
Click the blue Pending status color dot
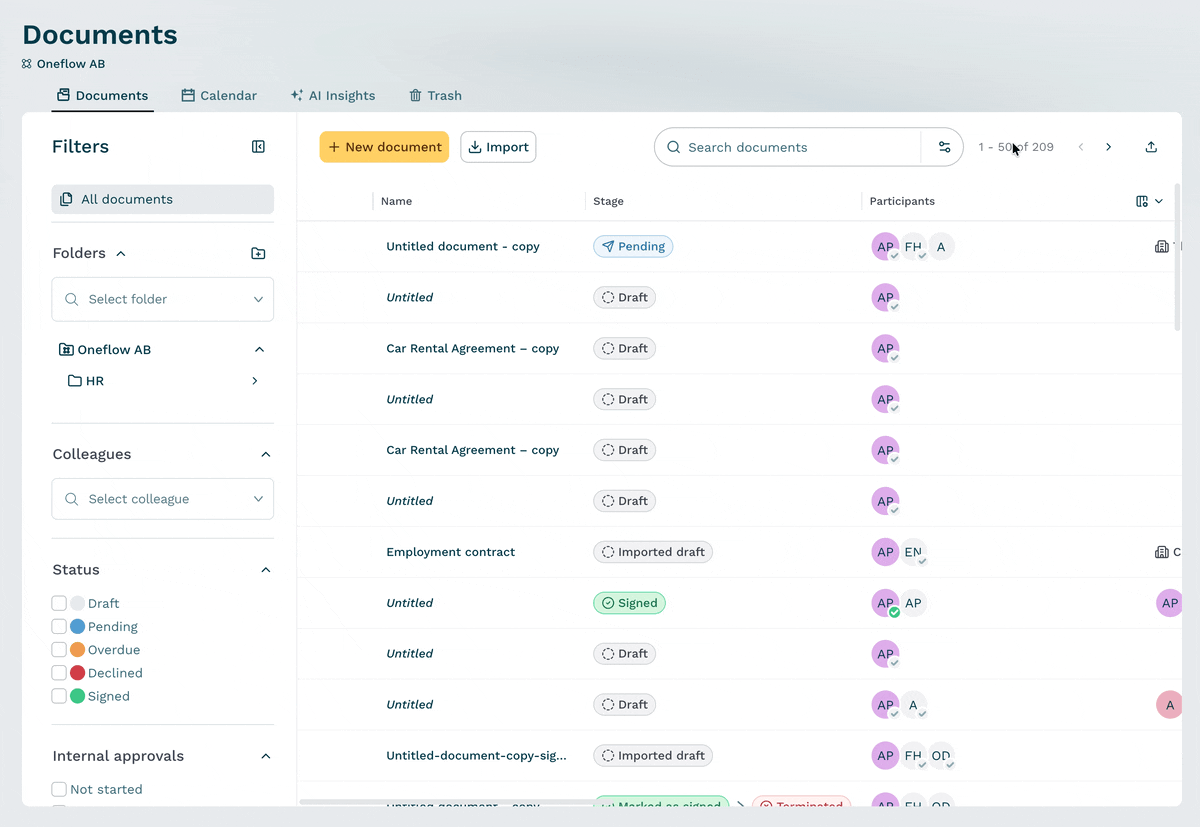point(78,627)
